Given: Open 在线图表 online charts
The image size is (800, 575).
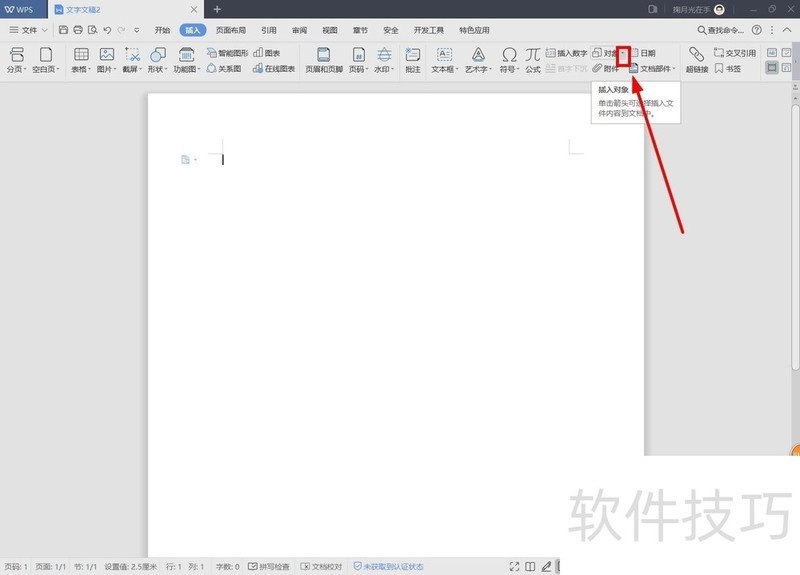Looking at the screenshot, I should (x=274, y=68).
